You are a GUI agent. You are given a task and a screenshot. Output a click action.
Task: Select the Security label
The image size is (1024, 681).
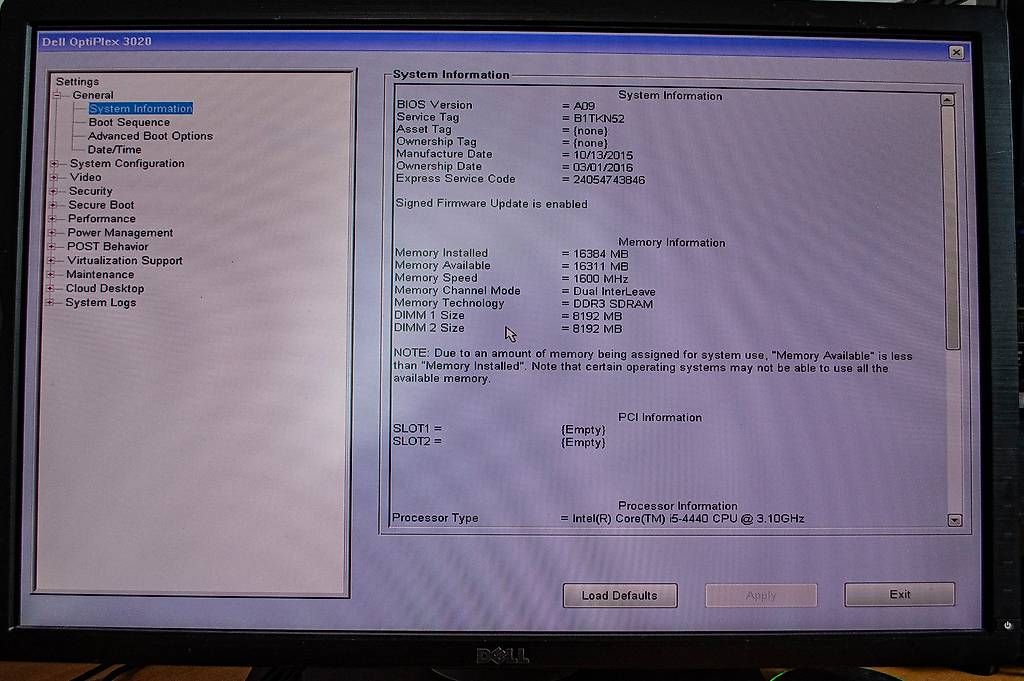click(91, 191)
